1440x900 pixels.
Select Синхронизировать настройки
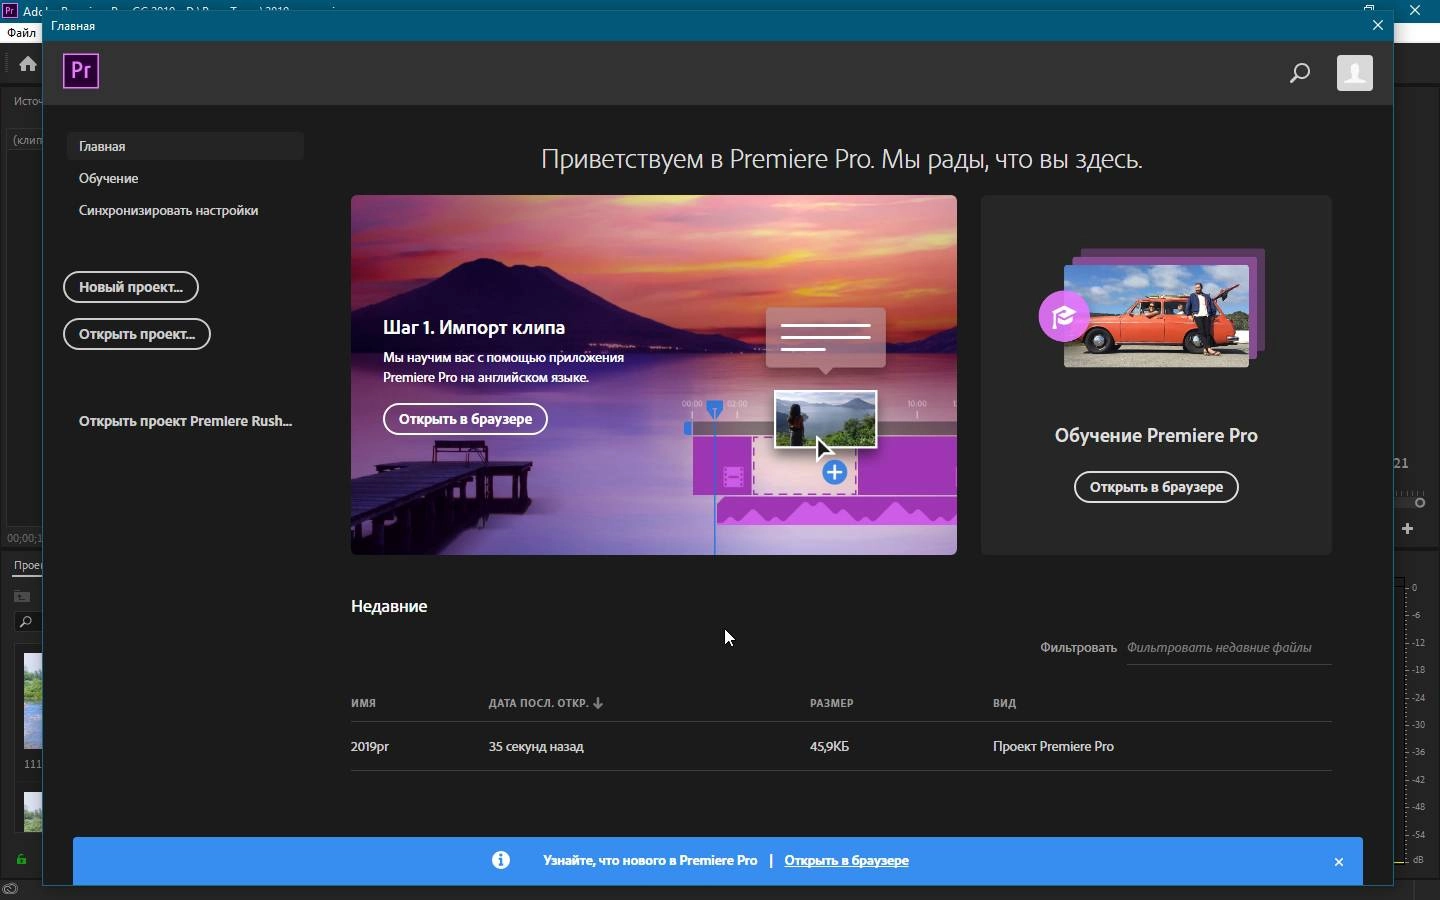point(169,210)
